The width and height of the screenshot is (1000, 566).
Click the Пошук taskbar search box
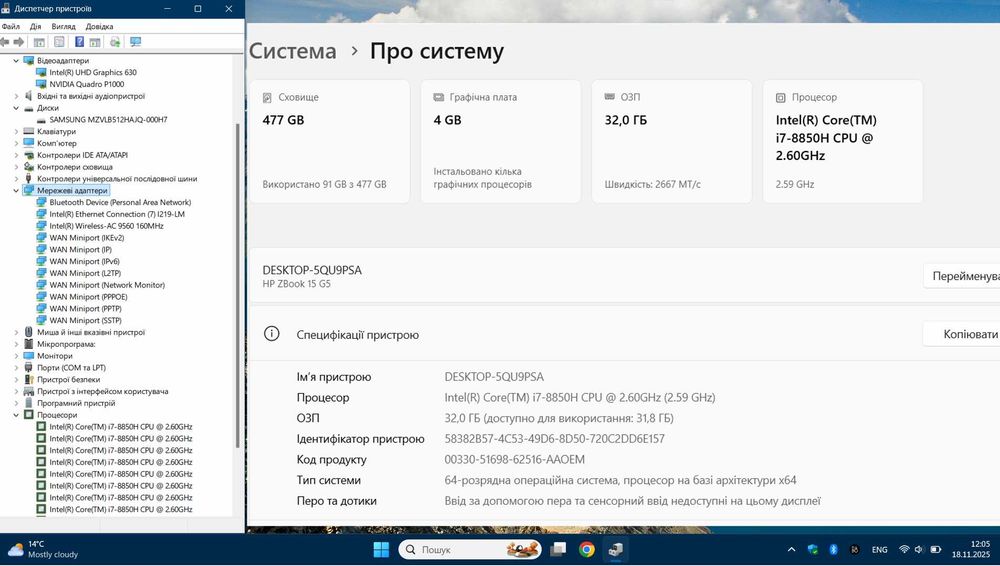[x=470, y=549]
